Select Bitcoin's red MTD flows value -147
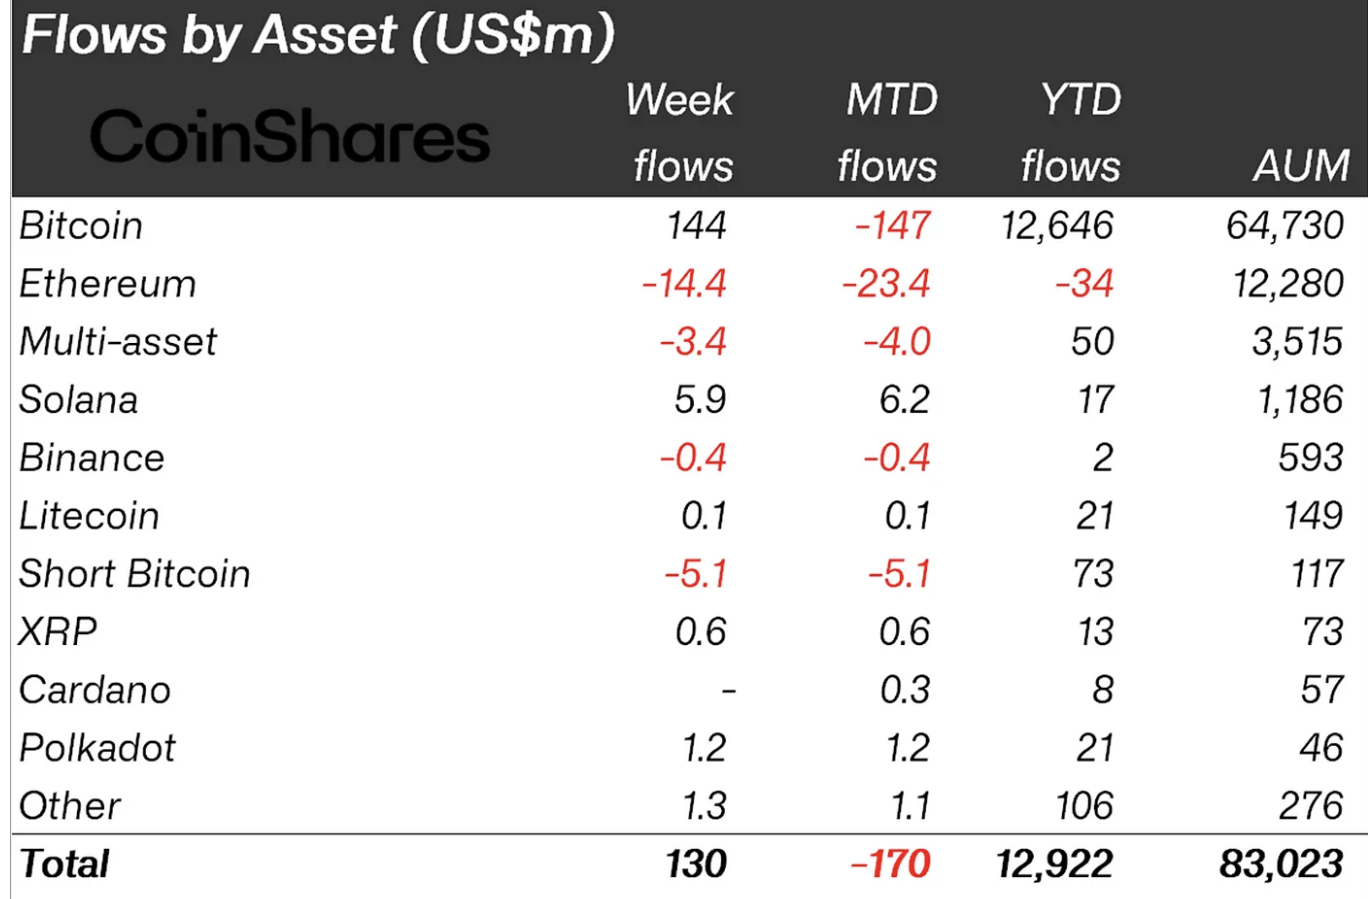The width and height of the screenshot is (1368, 899). (892, 226)
